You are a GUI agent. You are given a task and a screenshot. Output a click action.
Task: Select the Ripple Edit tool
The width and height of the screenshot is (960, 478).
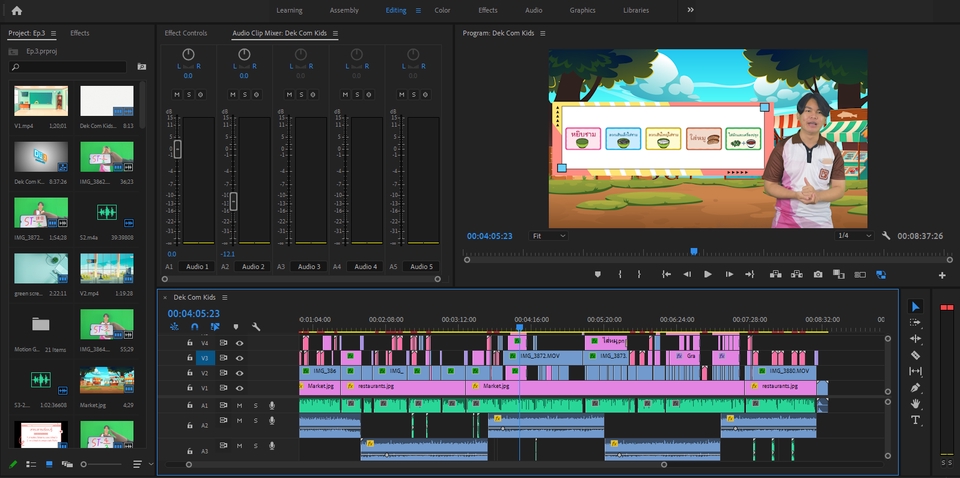coord(915,339)
